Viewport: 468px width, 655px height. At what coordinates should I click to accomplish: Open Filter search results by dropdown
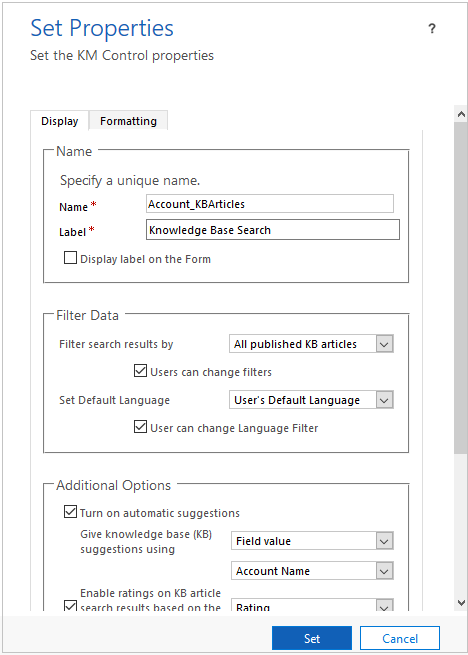coord(311,344)
